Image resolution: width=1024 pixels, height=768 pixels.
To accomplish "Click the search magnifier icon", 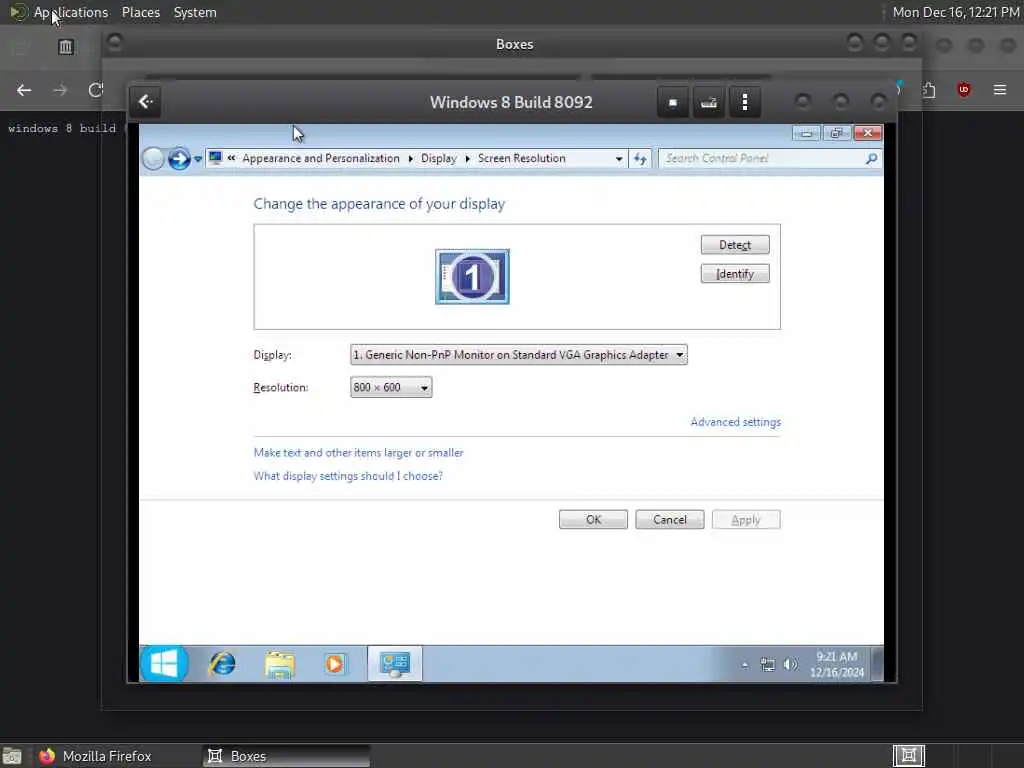I will click(871, 158).
